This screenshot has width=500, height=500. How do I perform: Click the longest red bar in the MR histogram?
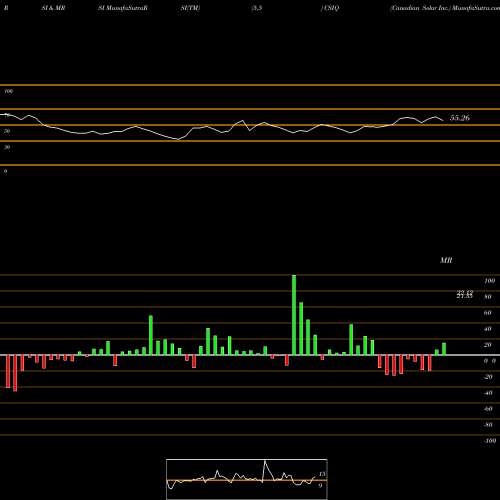click(15, 373)
